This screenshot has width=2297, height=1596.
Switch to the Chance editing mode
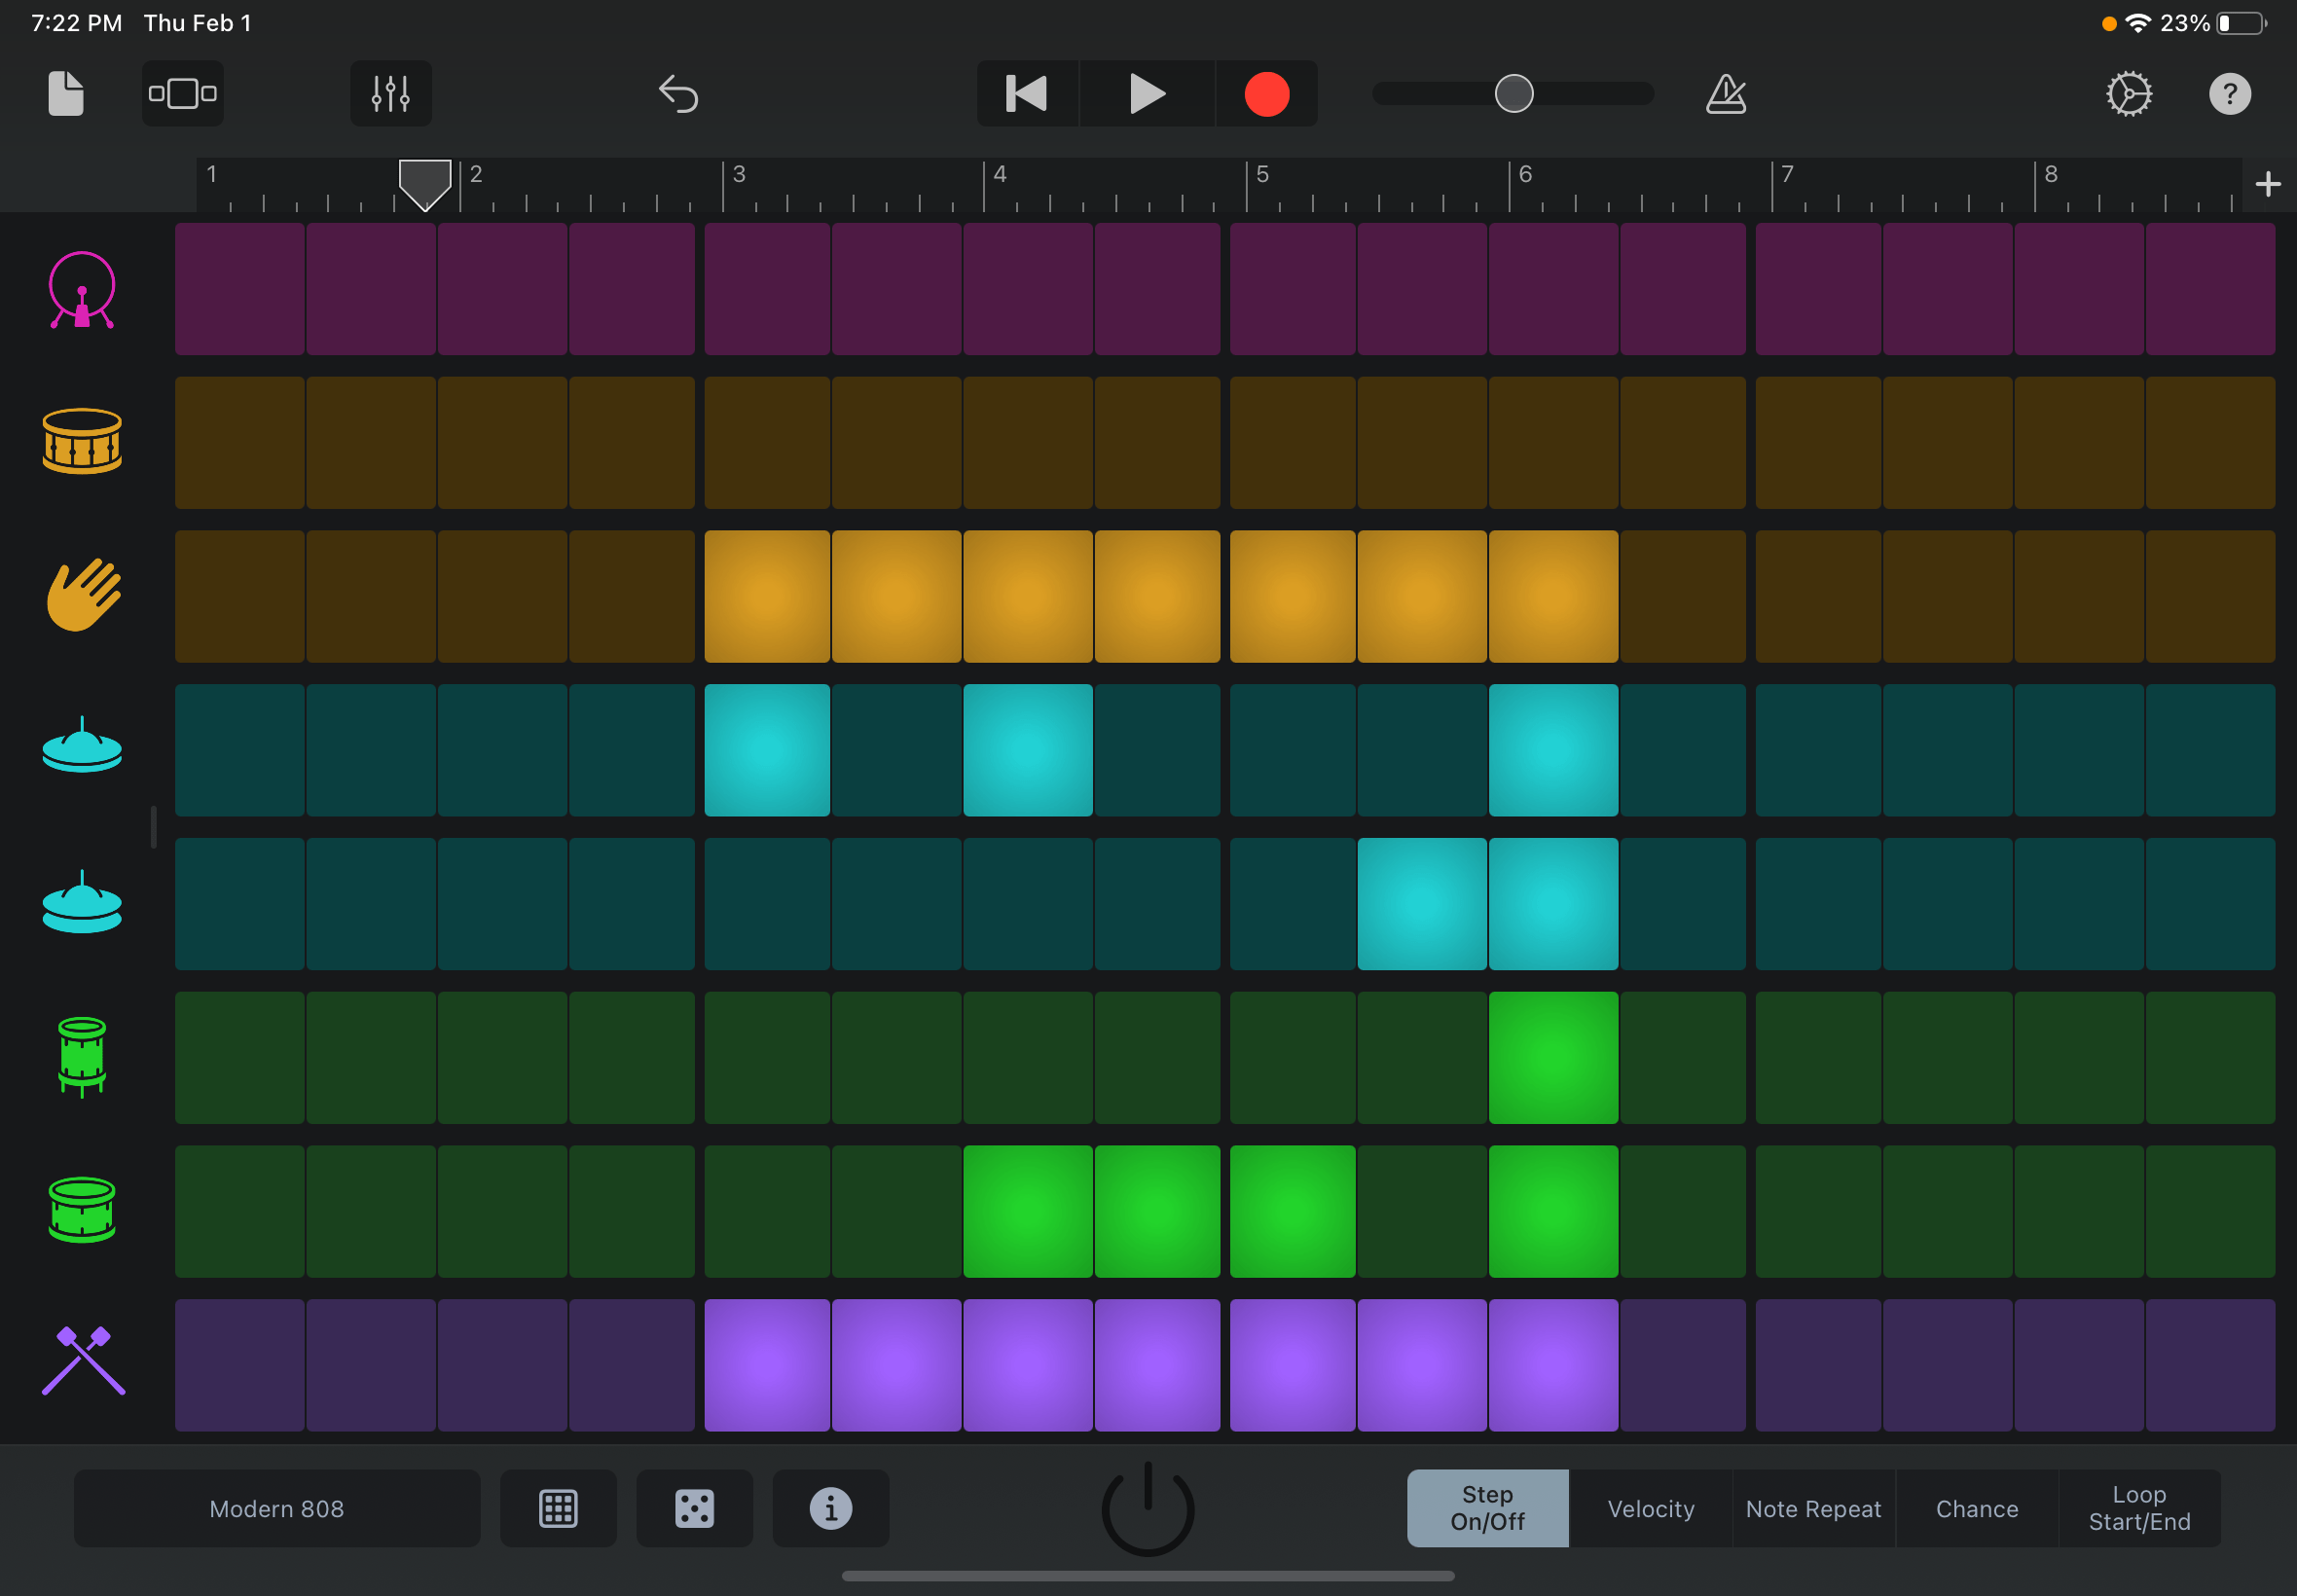tap(1976, 1508)
